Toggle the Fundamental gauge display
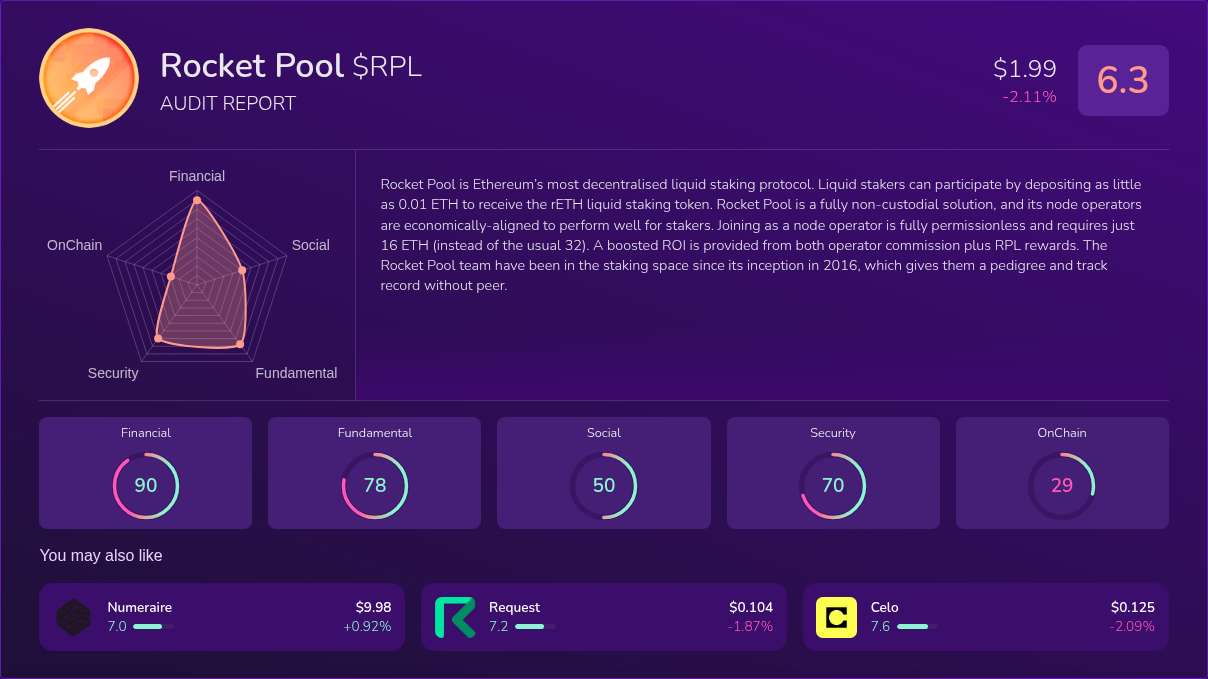Viewport: 1208px width, 679px height. pyautogui.click(x=375, y=485)
